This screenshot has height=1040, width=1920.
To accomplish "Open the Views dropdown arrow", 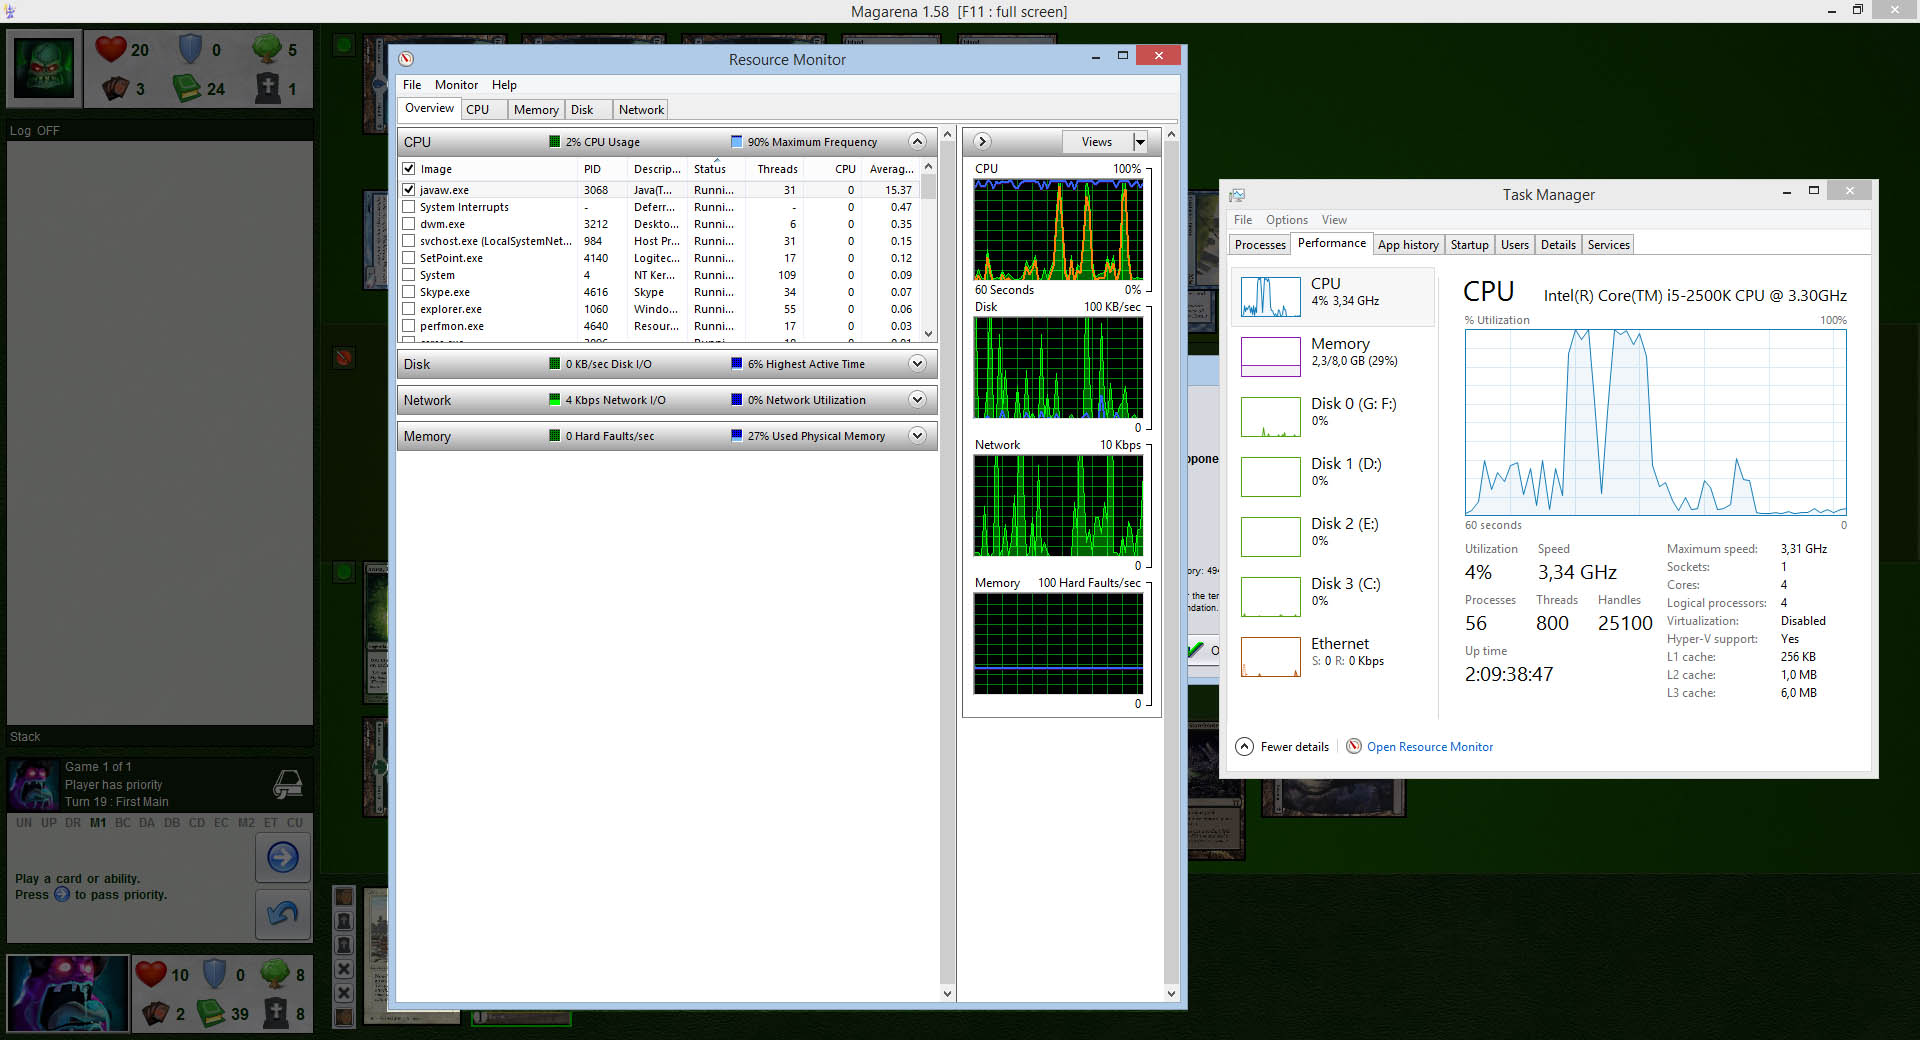I will [1140, 142].
